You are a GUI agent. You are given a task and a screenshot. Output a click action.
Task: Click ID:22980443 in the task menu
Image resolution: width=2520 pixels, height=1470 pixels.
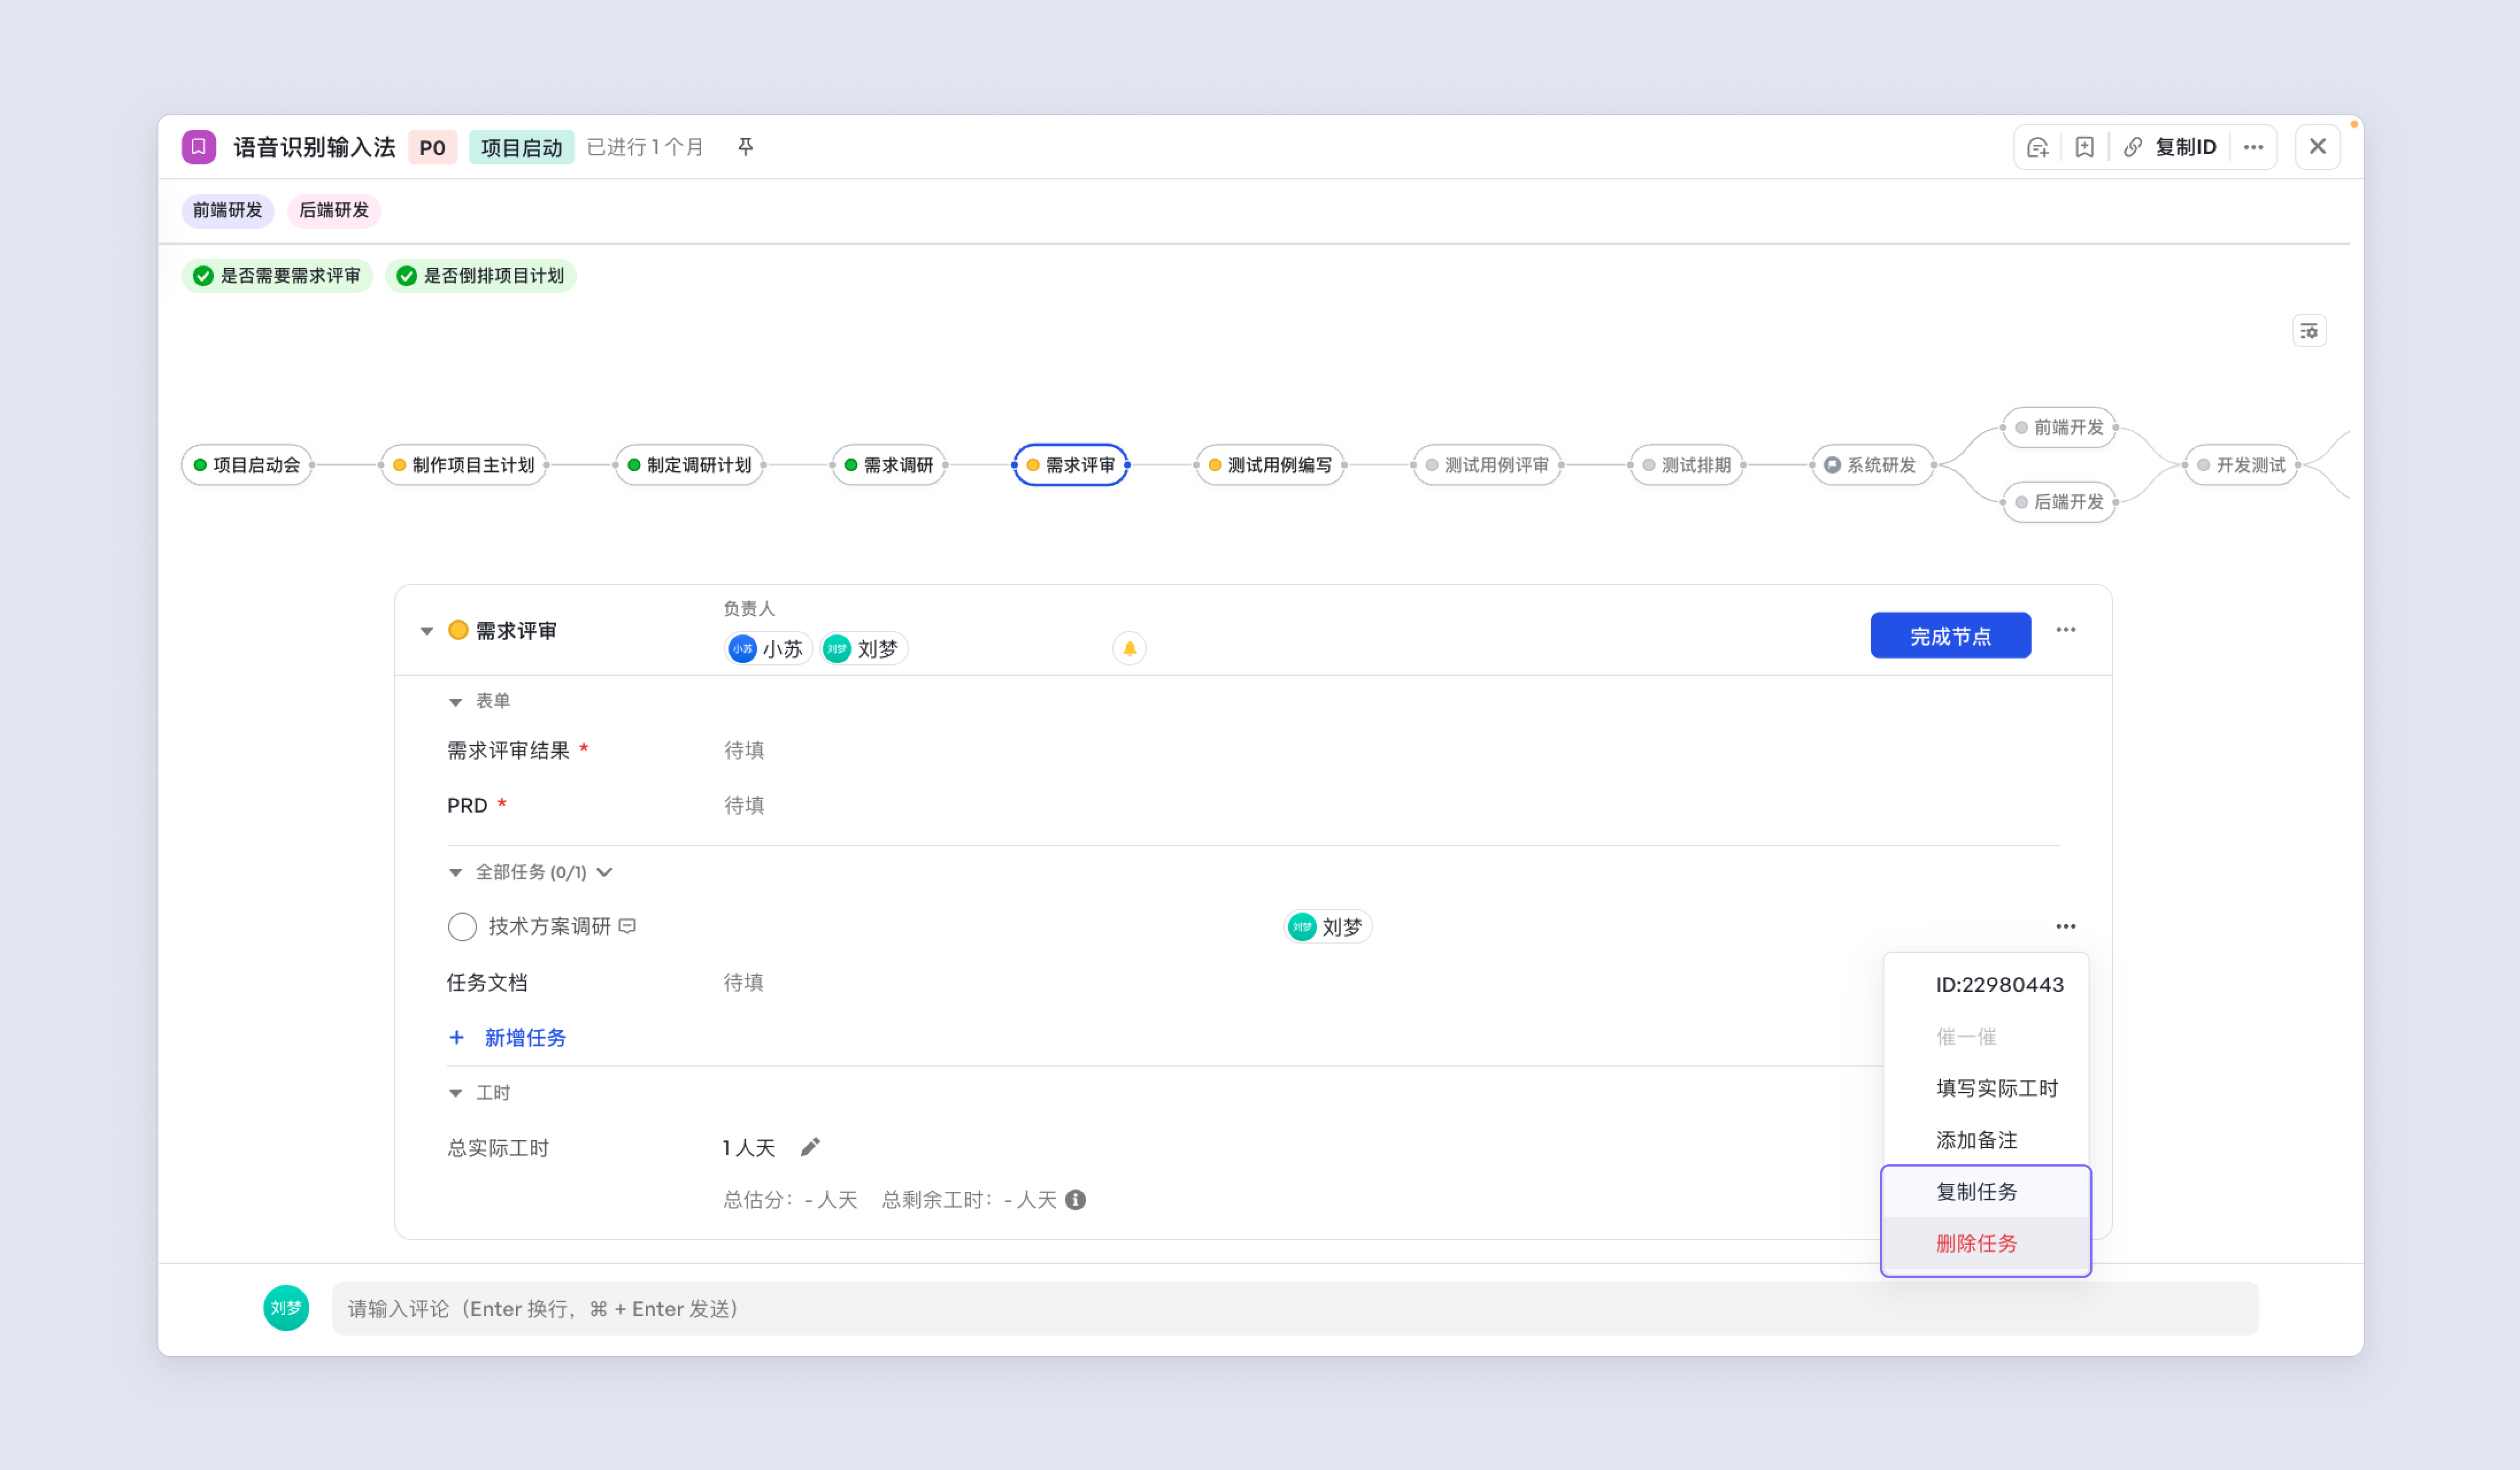tap(1986, 985)
